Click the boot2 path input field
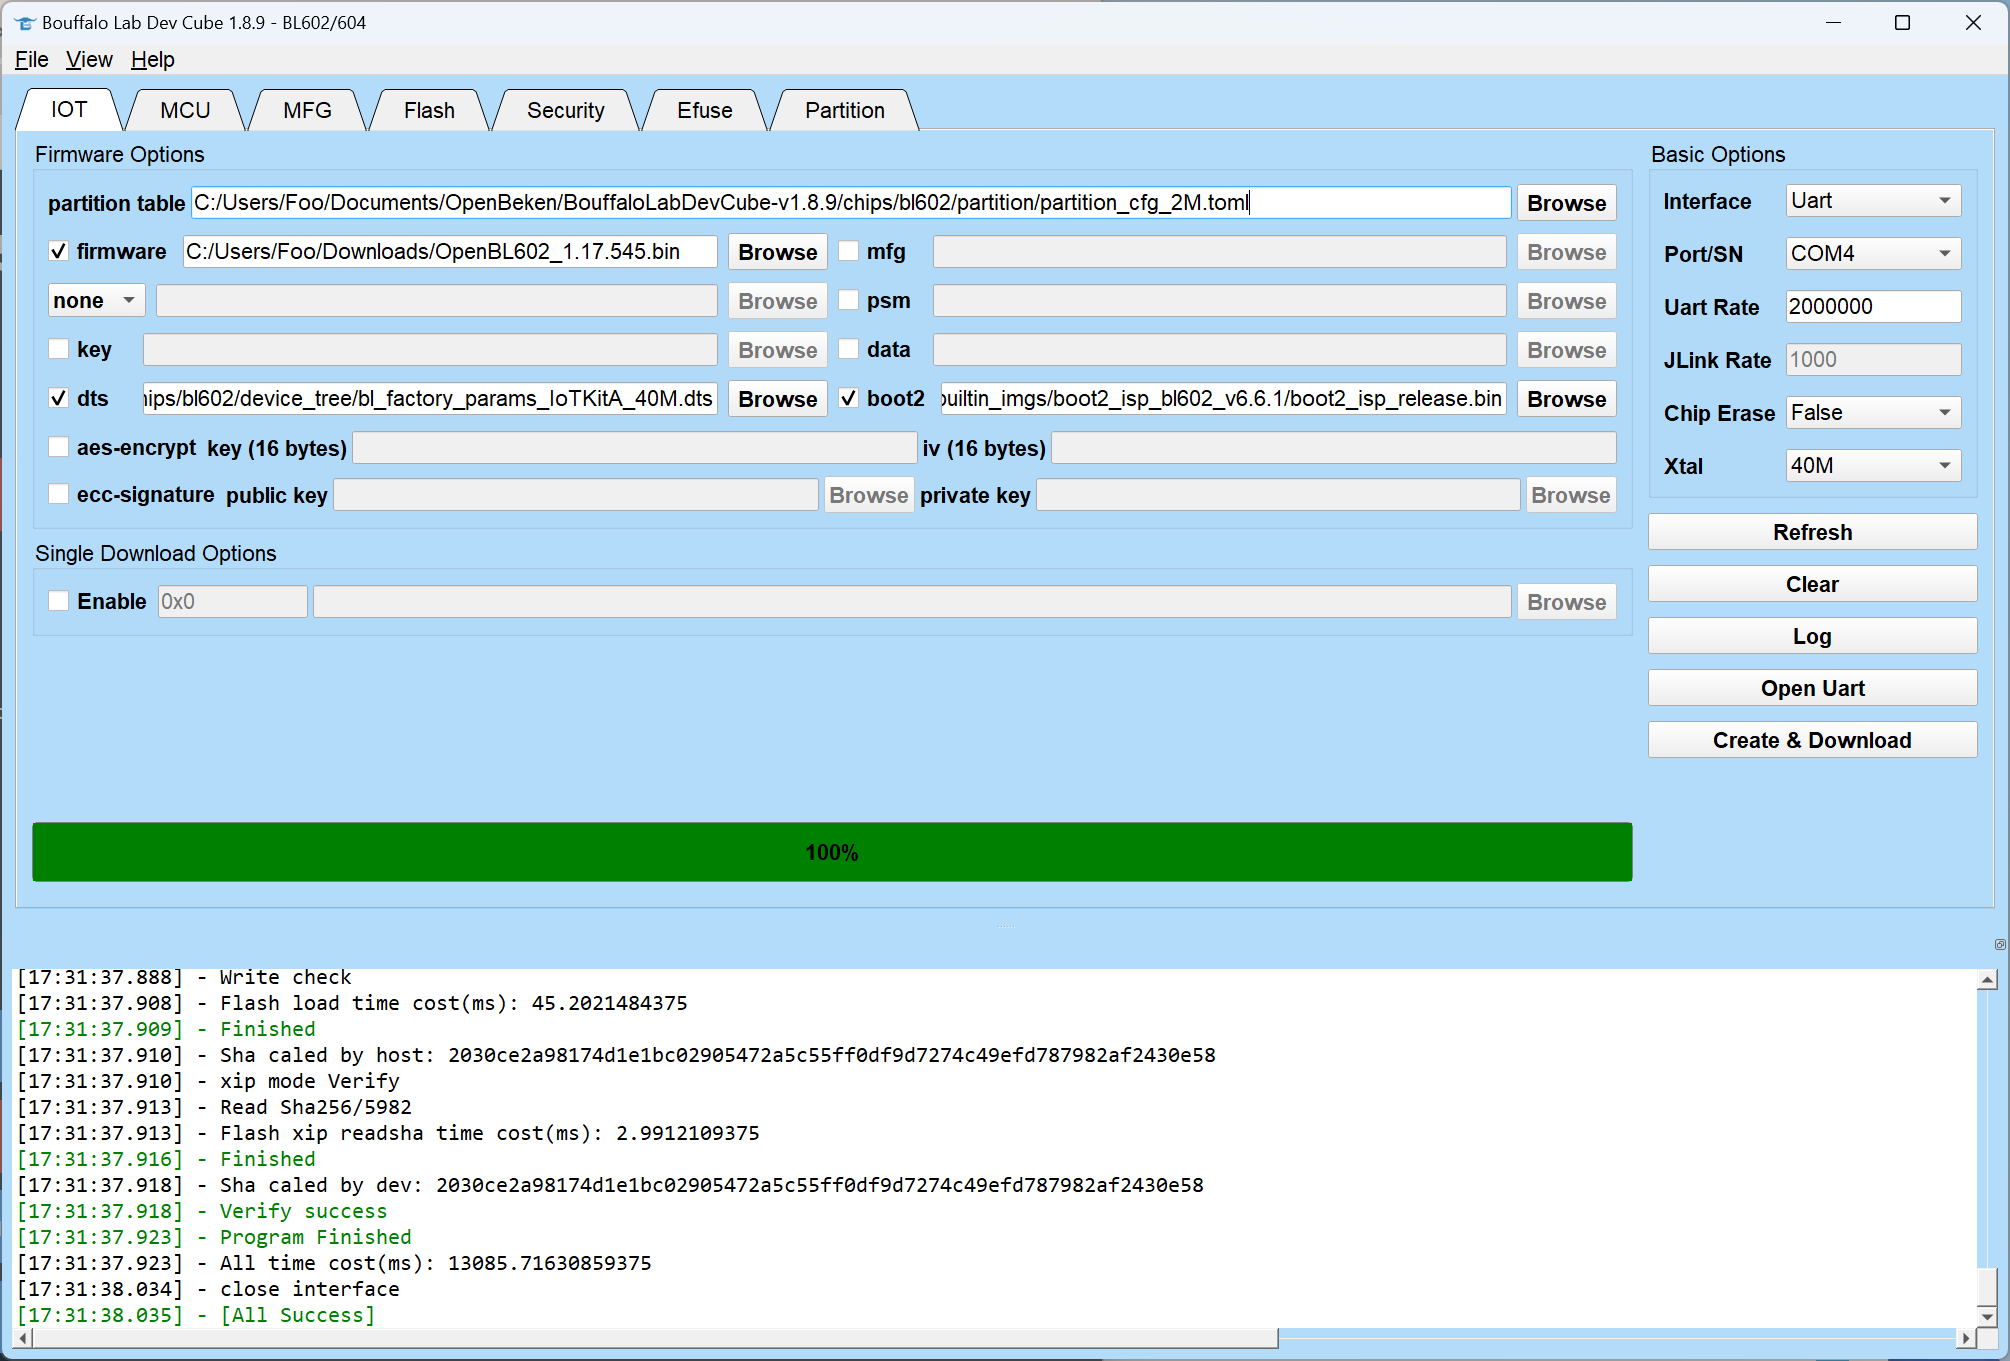The image size is (2010, 1361). click(x=1223, y=398)
